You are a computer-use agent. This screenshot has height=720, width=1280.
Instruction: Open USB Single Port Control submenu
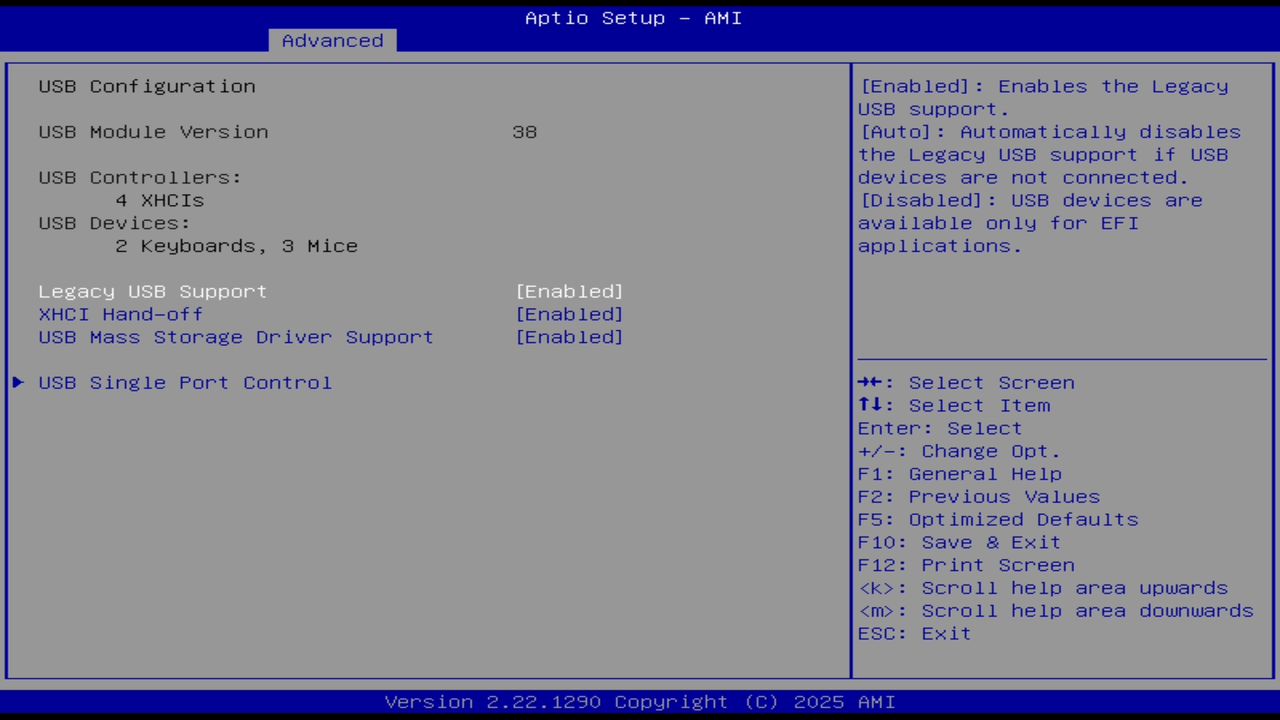pos(184,382)
